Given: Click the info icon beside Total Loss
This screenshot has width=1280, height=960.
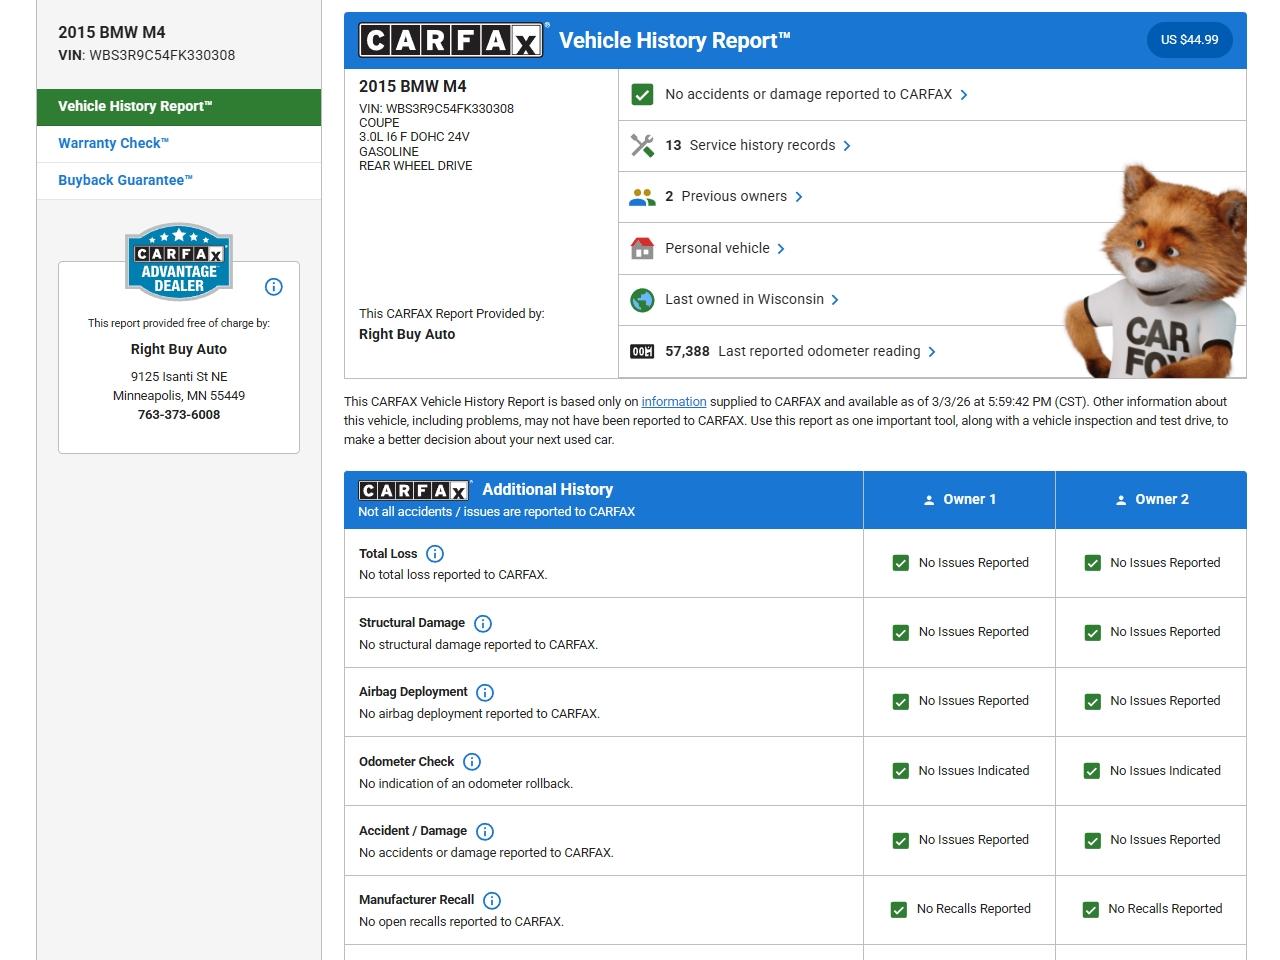Looking at the screenshot, I should 435,554.
